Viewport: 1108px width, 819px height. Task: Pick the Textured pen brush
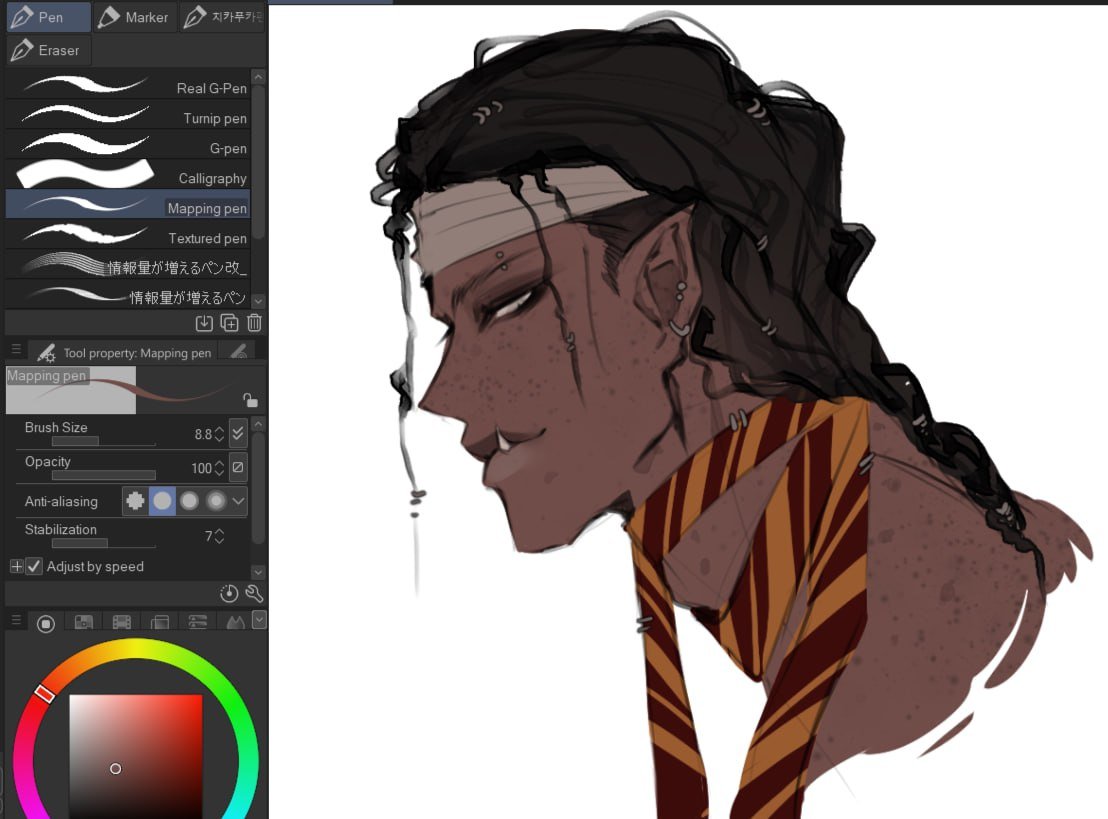[x=127, y=236]
